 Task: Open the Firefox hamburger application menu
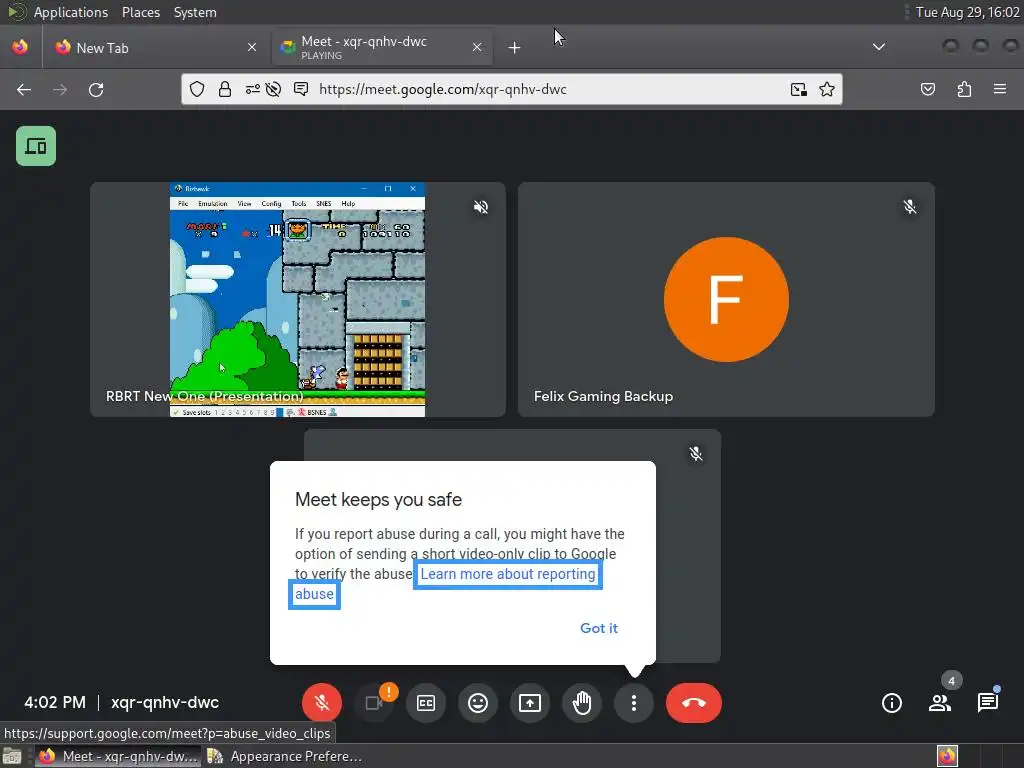pos(1000,89)
